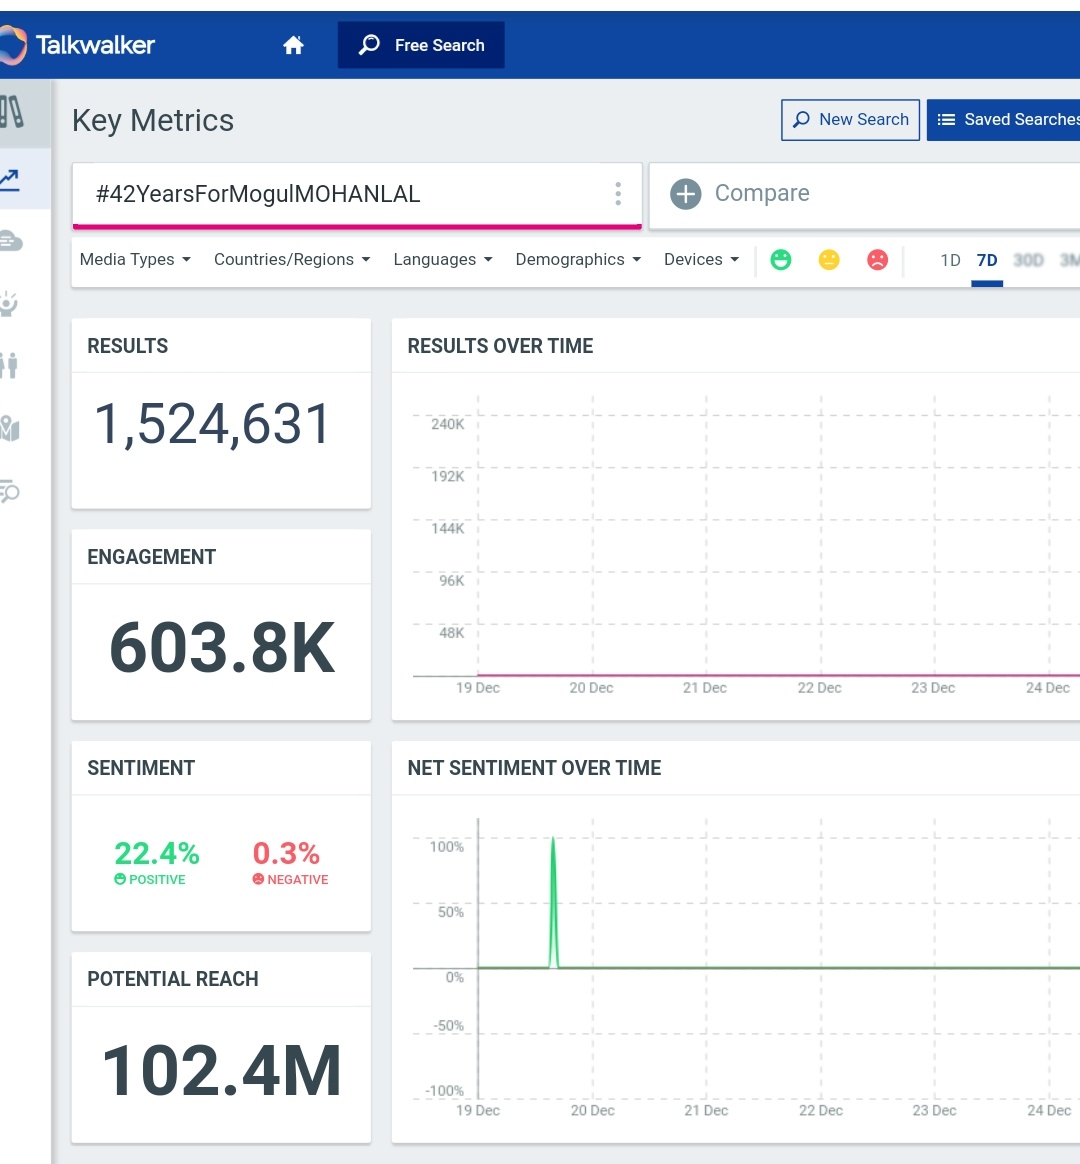
Task: Expand the Languages filter dropdown
Action: click(x=443, y=259)
